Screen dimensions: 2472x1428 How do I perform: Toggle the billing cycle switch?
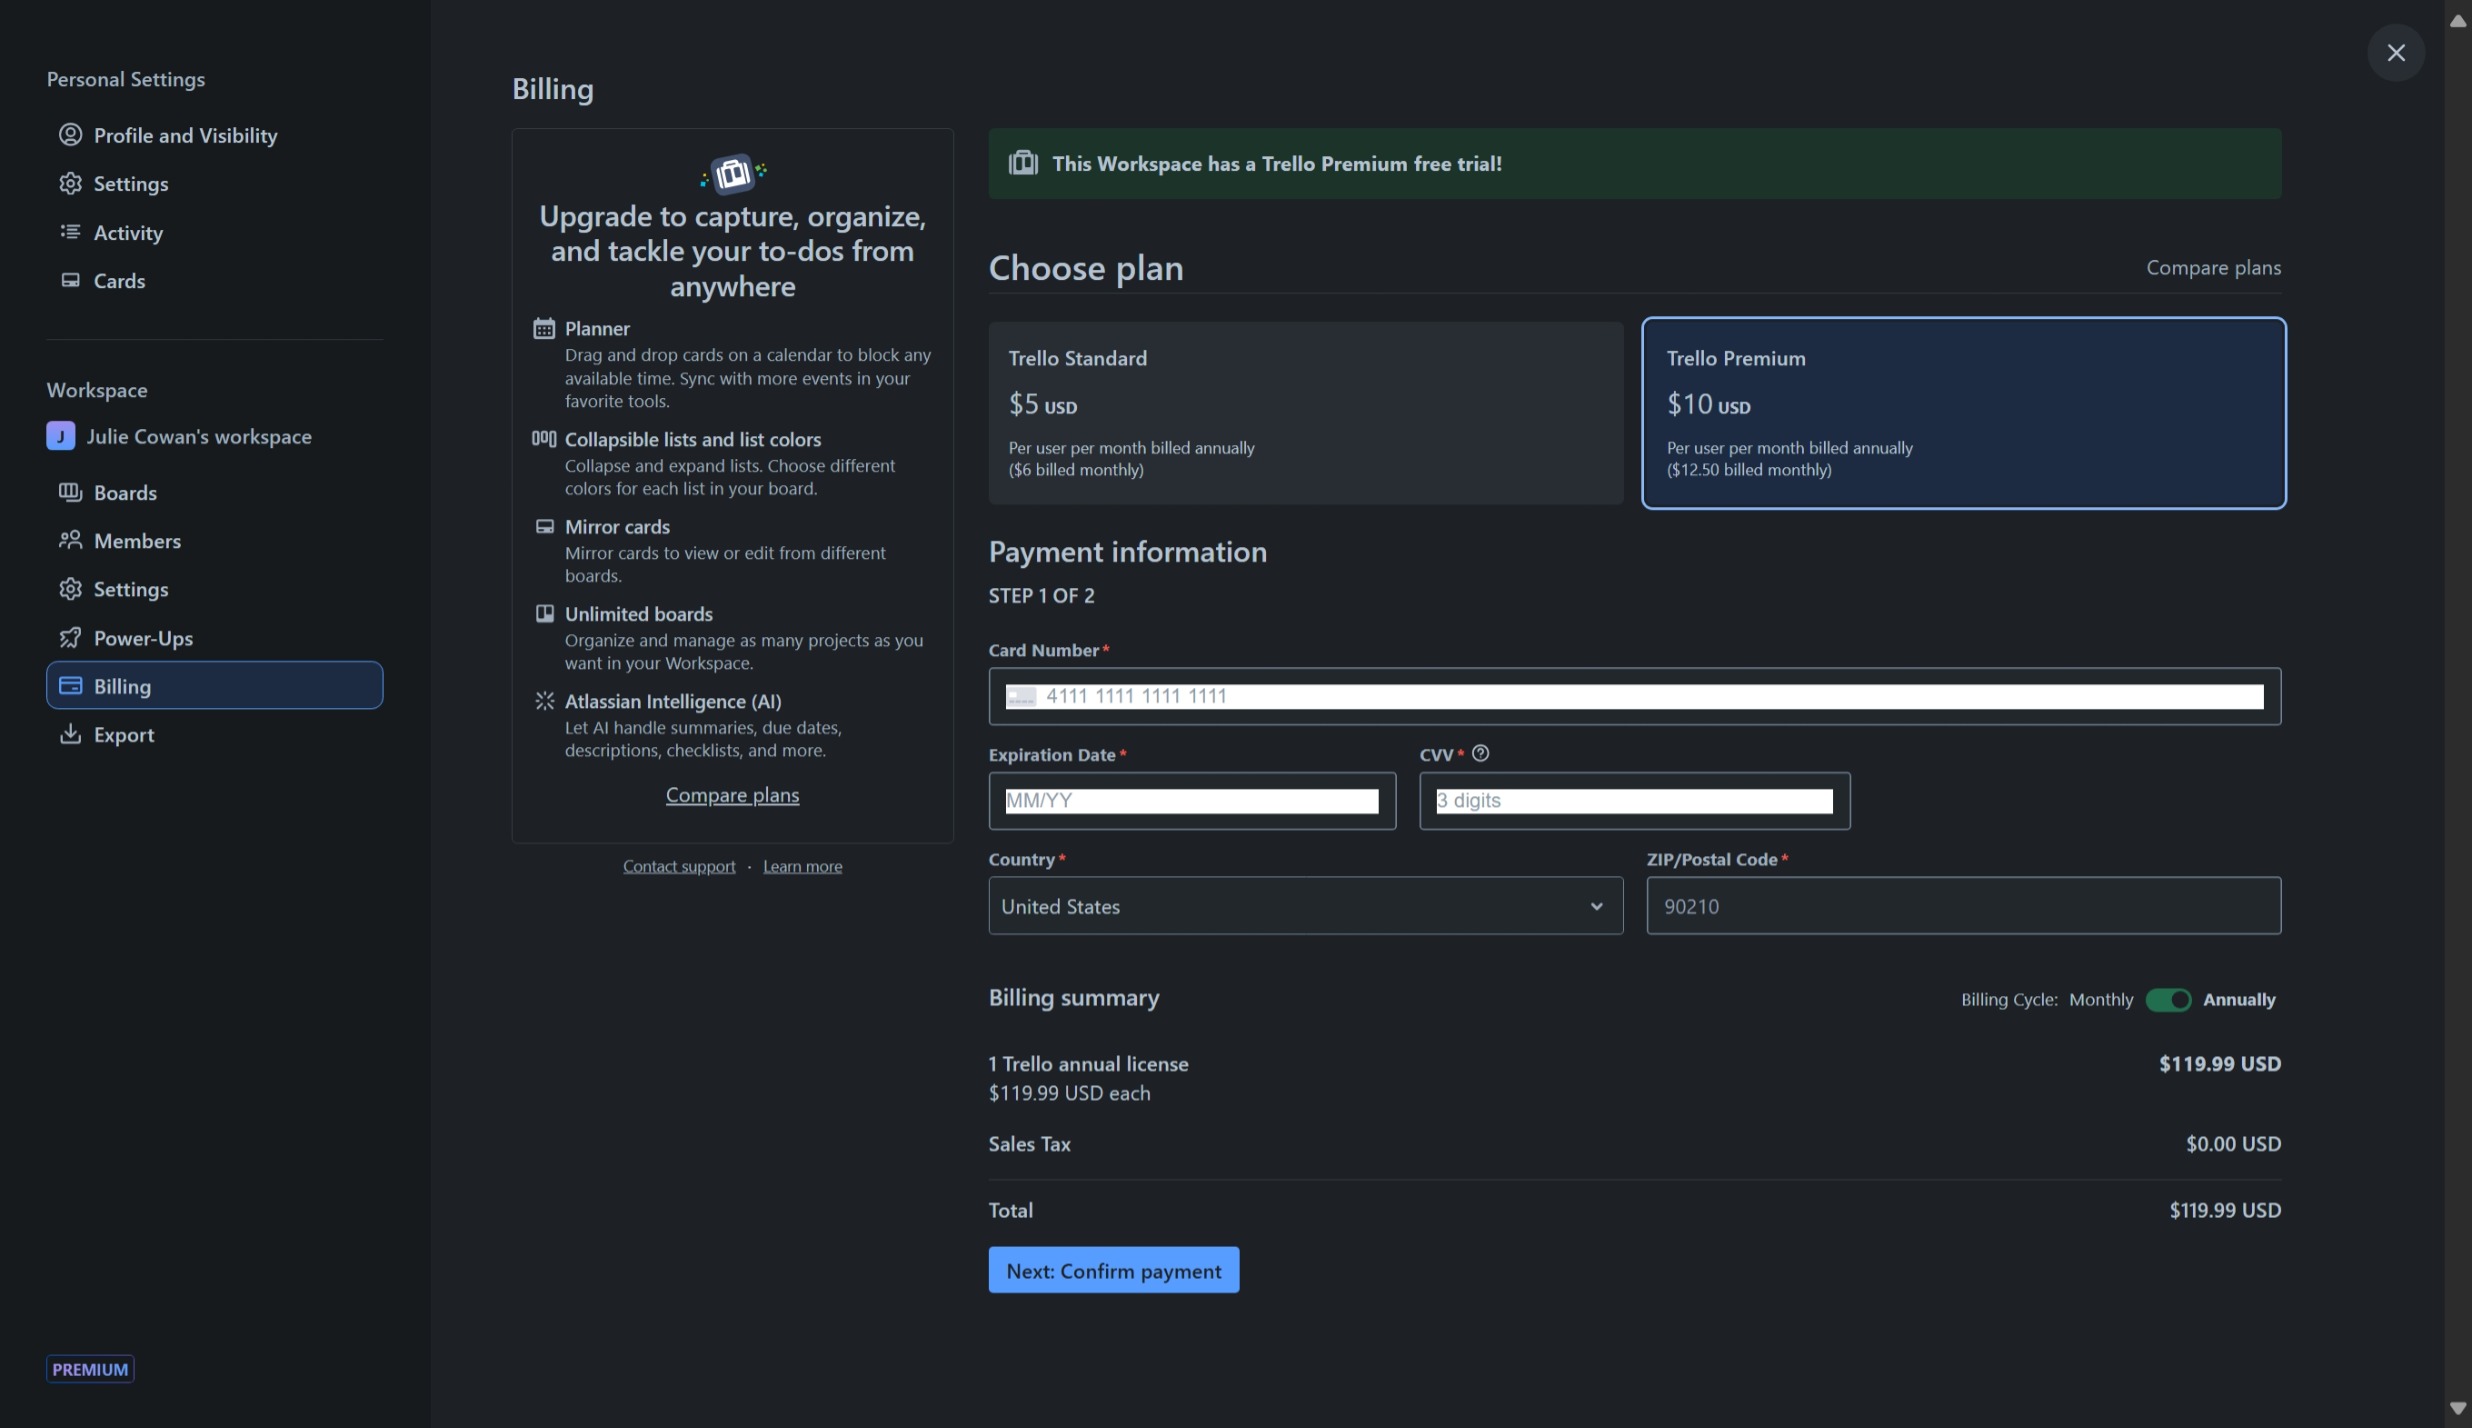(x=2168, y=999)
